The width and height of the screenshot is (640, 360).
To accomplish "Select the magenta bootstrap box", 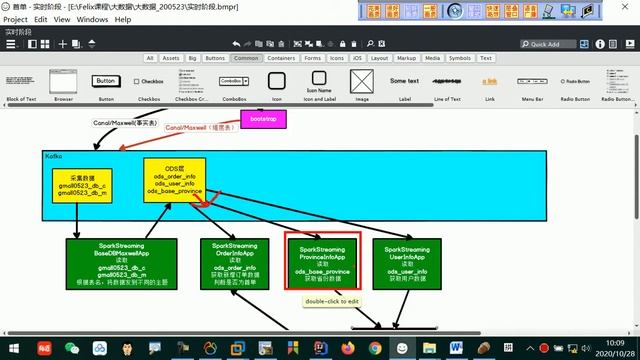I will (x=263, y=119).
